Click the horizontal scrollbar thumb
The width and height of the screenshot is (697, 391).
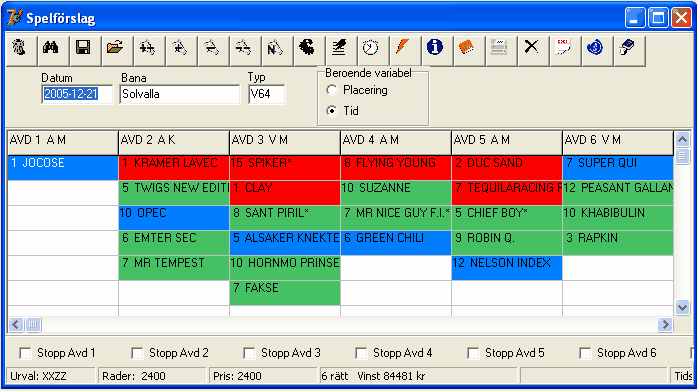pyautogui.click(x=33, y=325)
